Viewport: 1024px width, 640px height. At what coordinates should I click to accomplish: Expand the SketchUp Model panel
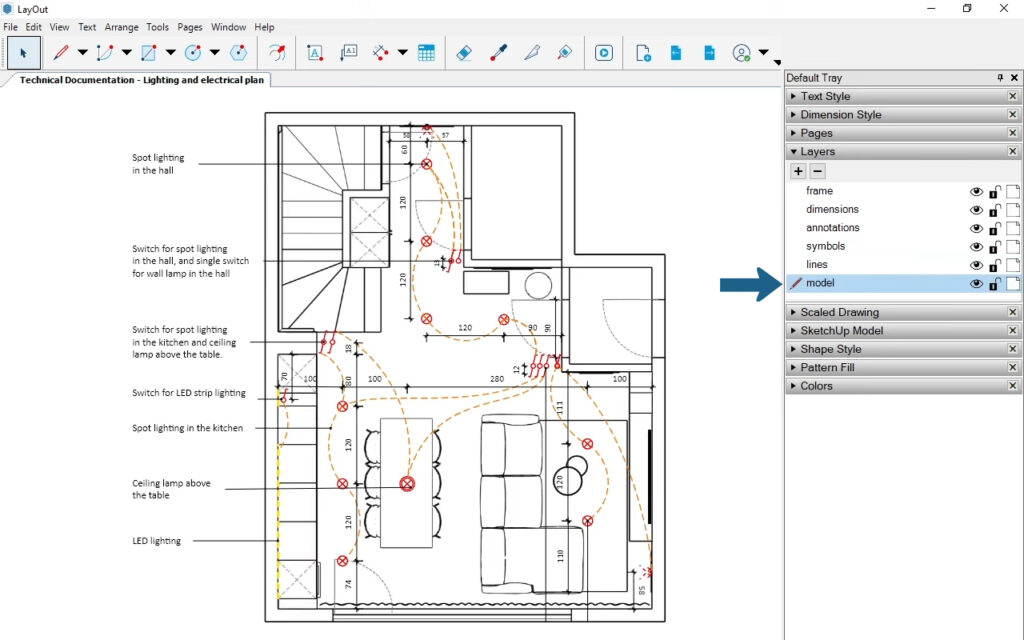[x=841, y=331]
